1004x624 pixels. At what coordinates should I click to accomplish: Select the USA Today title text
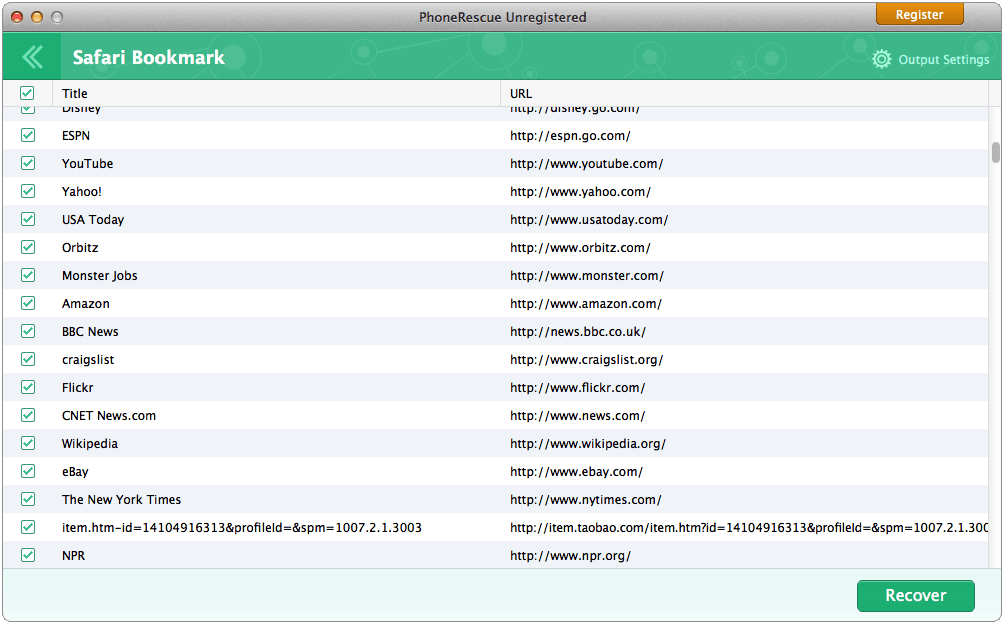click(93, 220)
